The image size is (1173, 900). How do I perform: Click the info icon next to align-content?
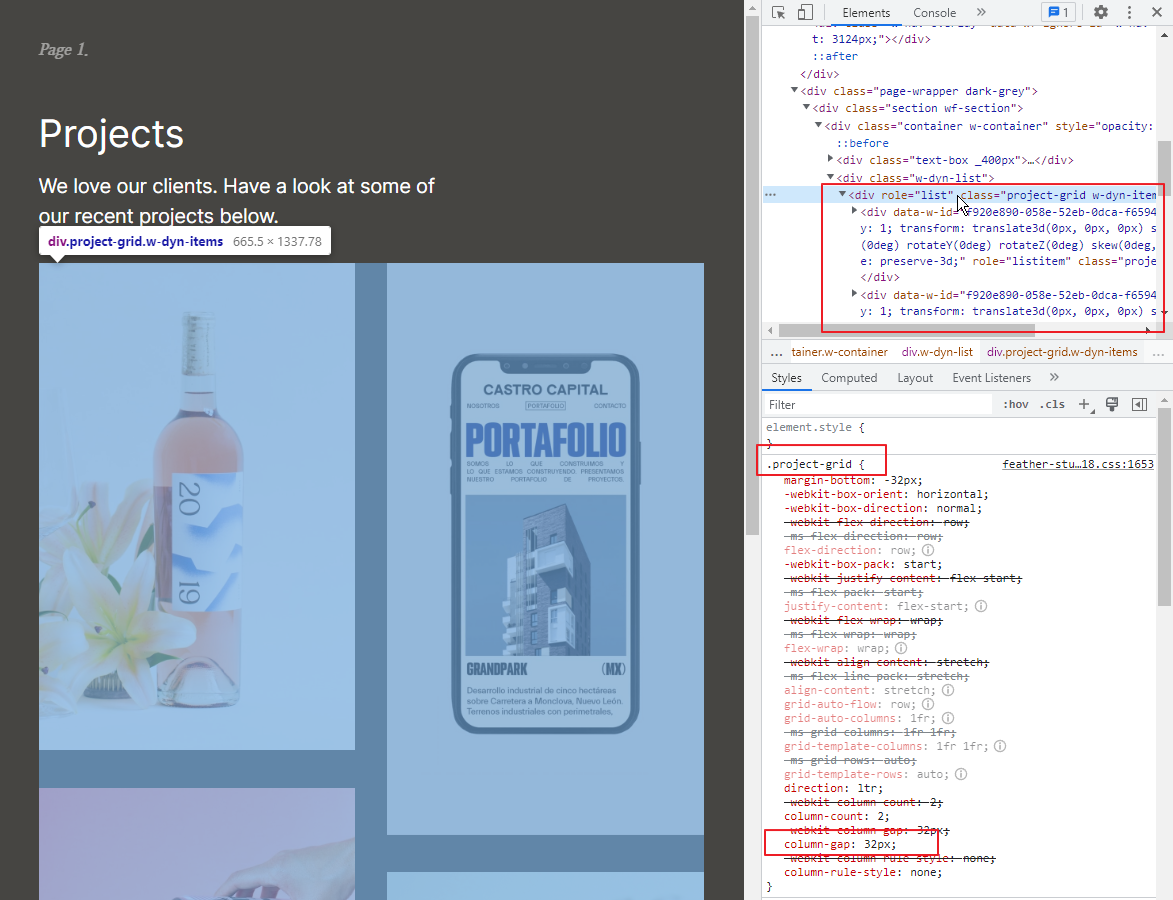[x=949, y=690]
